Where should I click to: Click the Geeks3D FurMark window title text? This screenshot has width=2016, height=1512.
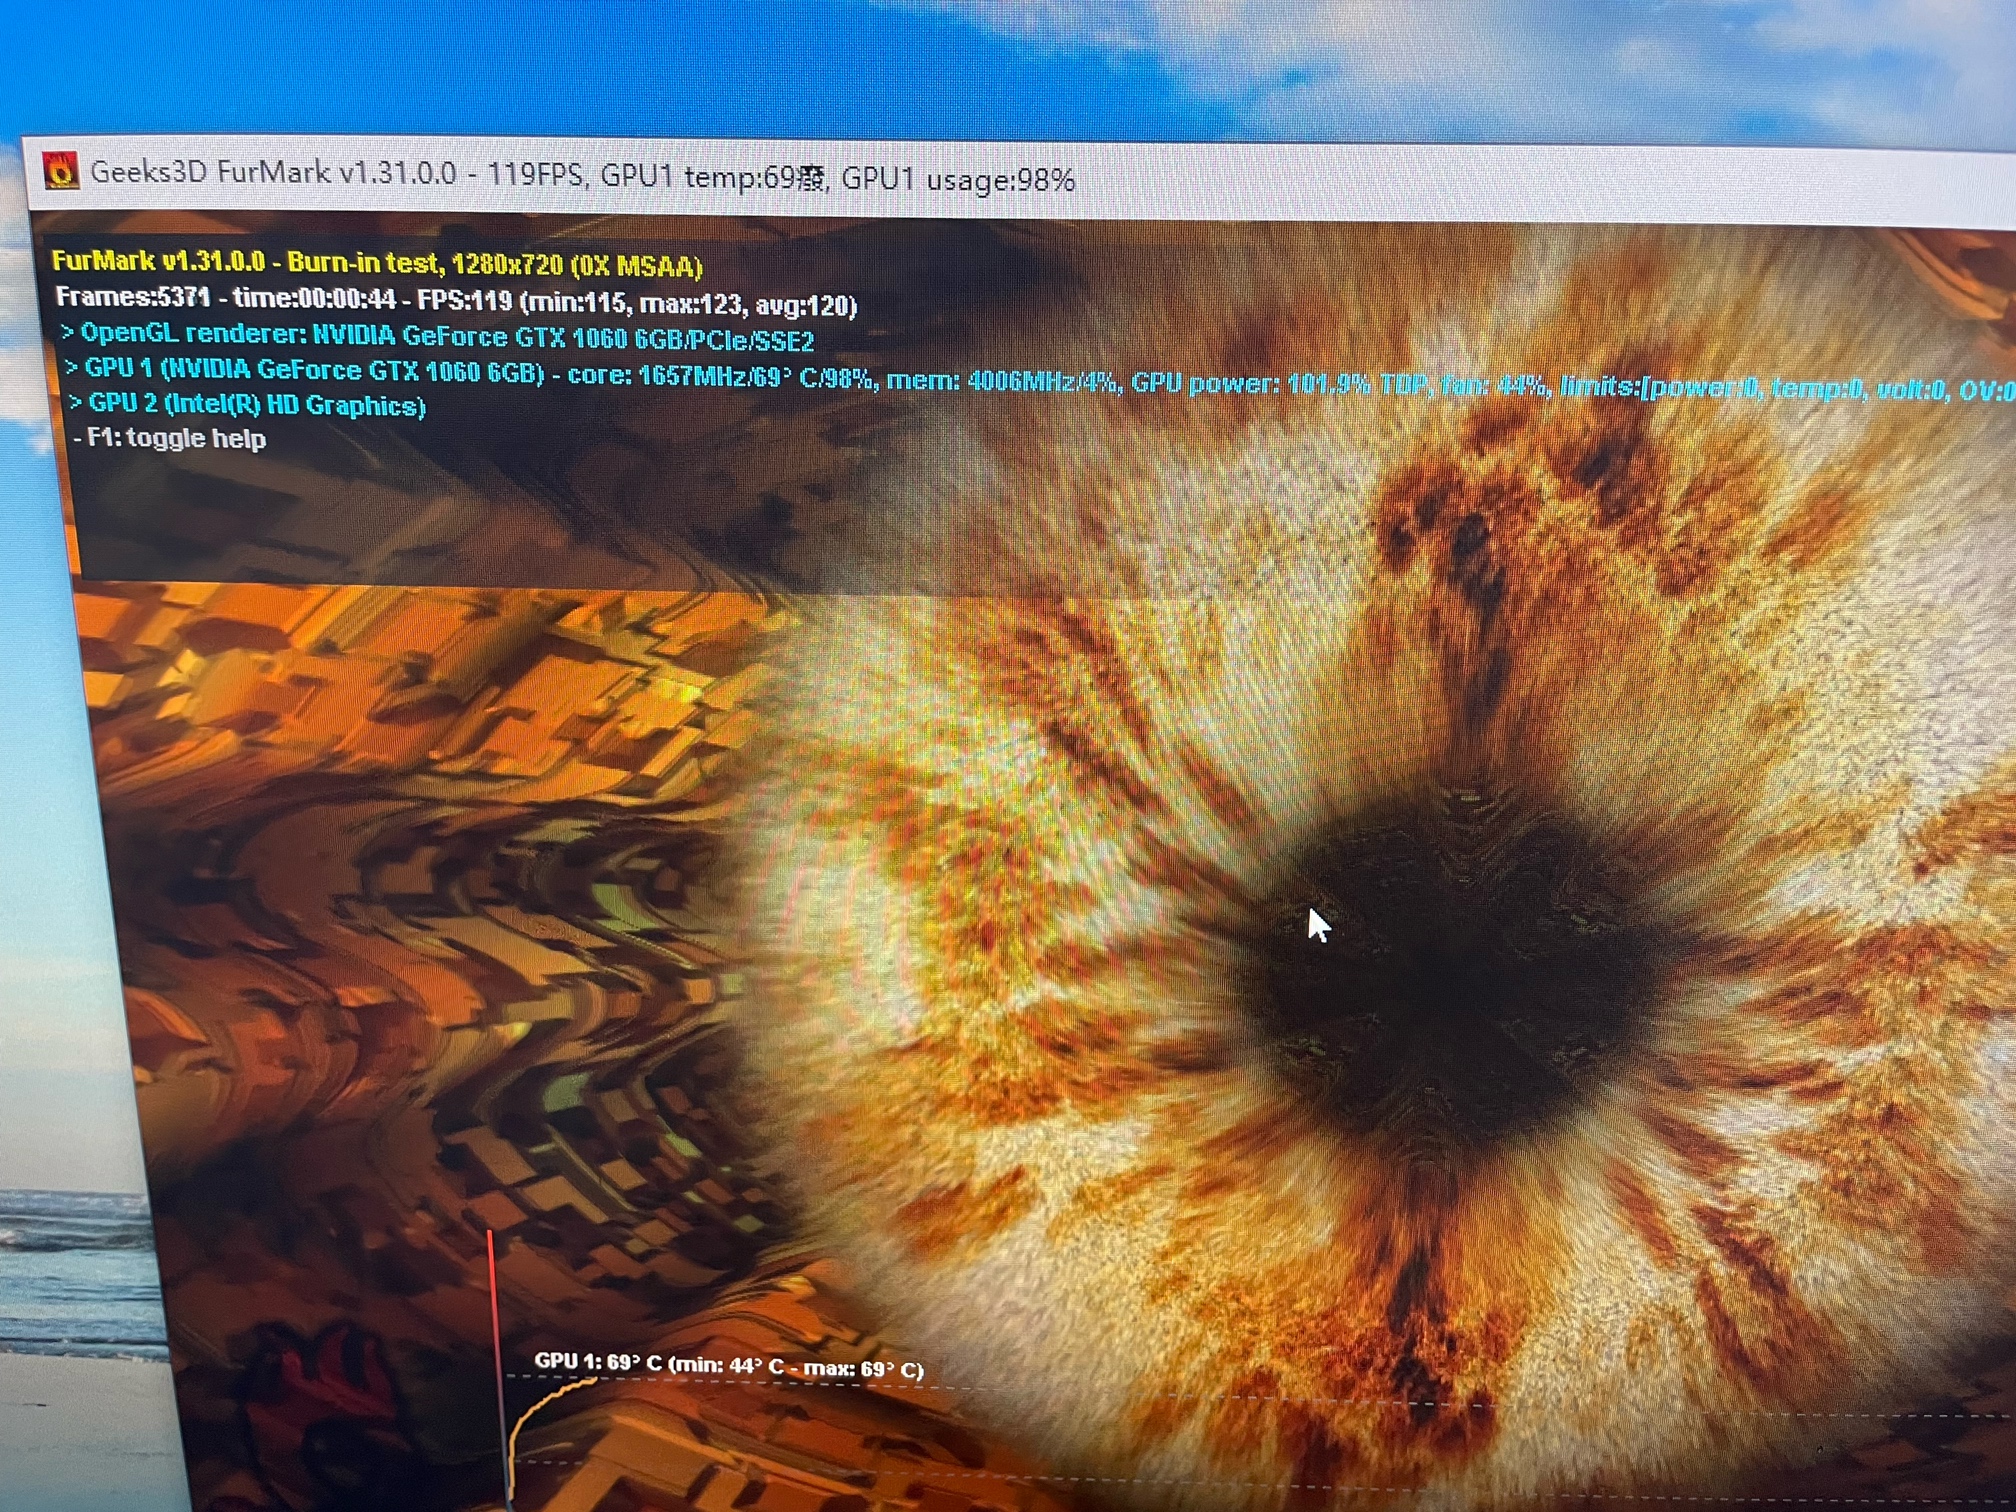point(582,176)
